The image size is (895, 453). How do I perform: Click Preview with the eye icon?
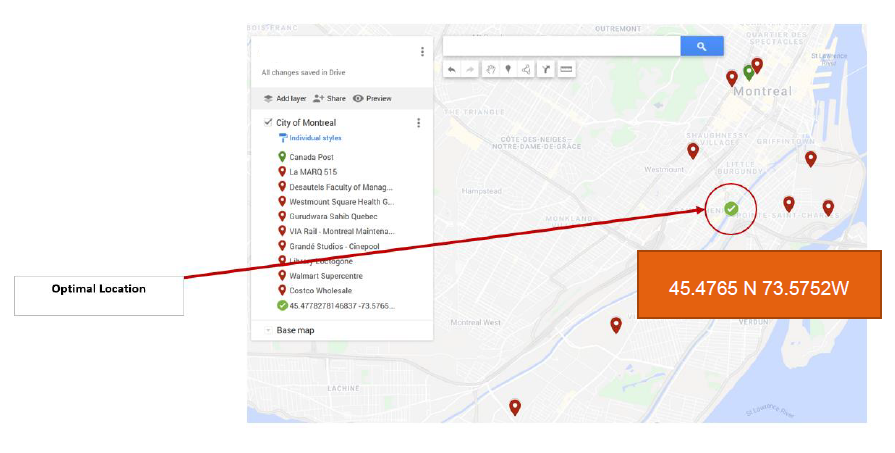372,99
